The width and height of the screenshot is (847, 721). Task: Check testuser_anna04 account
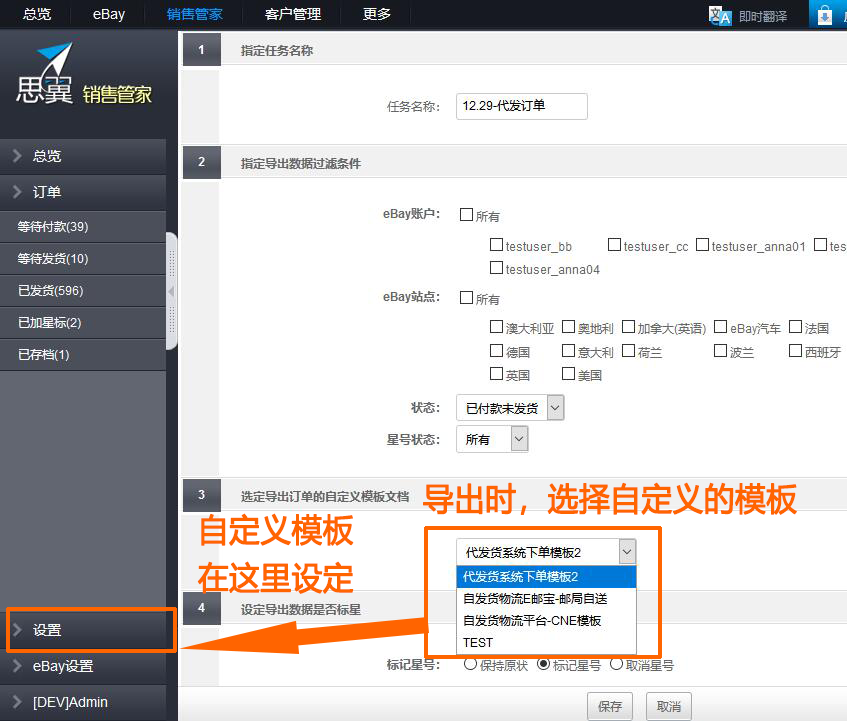point(496,267)
